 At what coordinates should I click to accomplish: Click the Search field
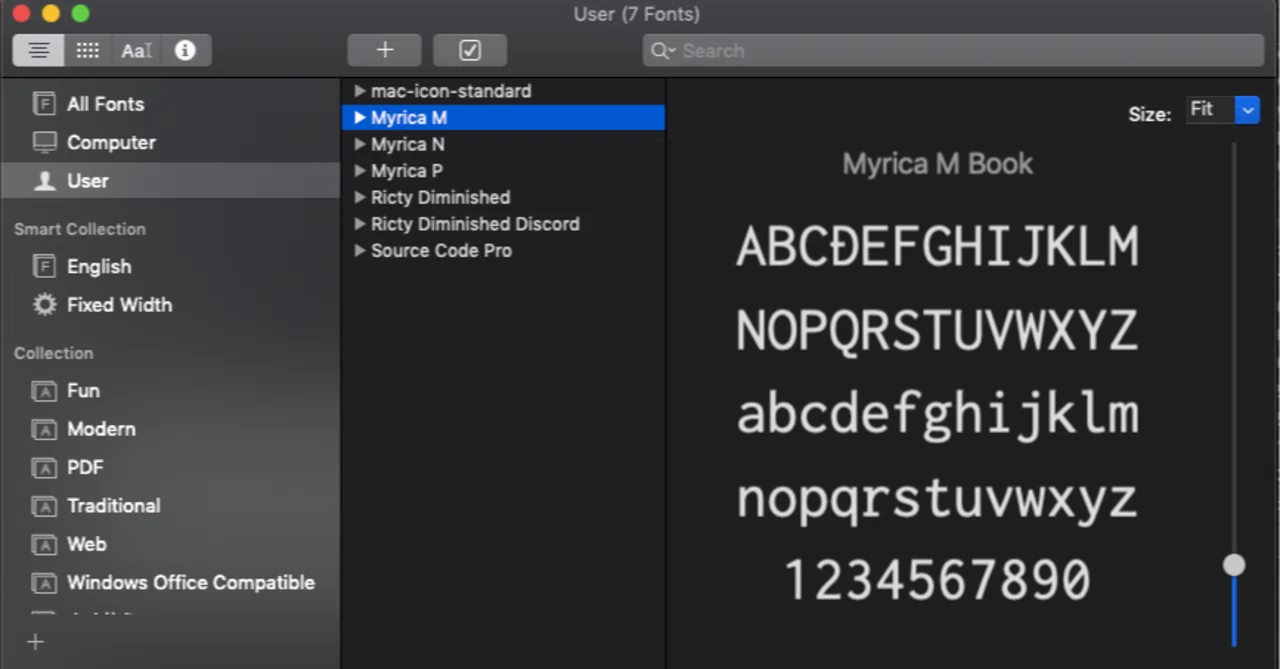pyautogui.click(x=953, y=50)
